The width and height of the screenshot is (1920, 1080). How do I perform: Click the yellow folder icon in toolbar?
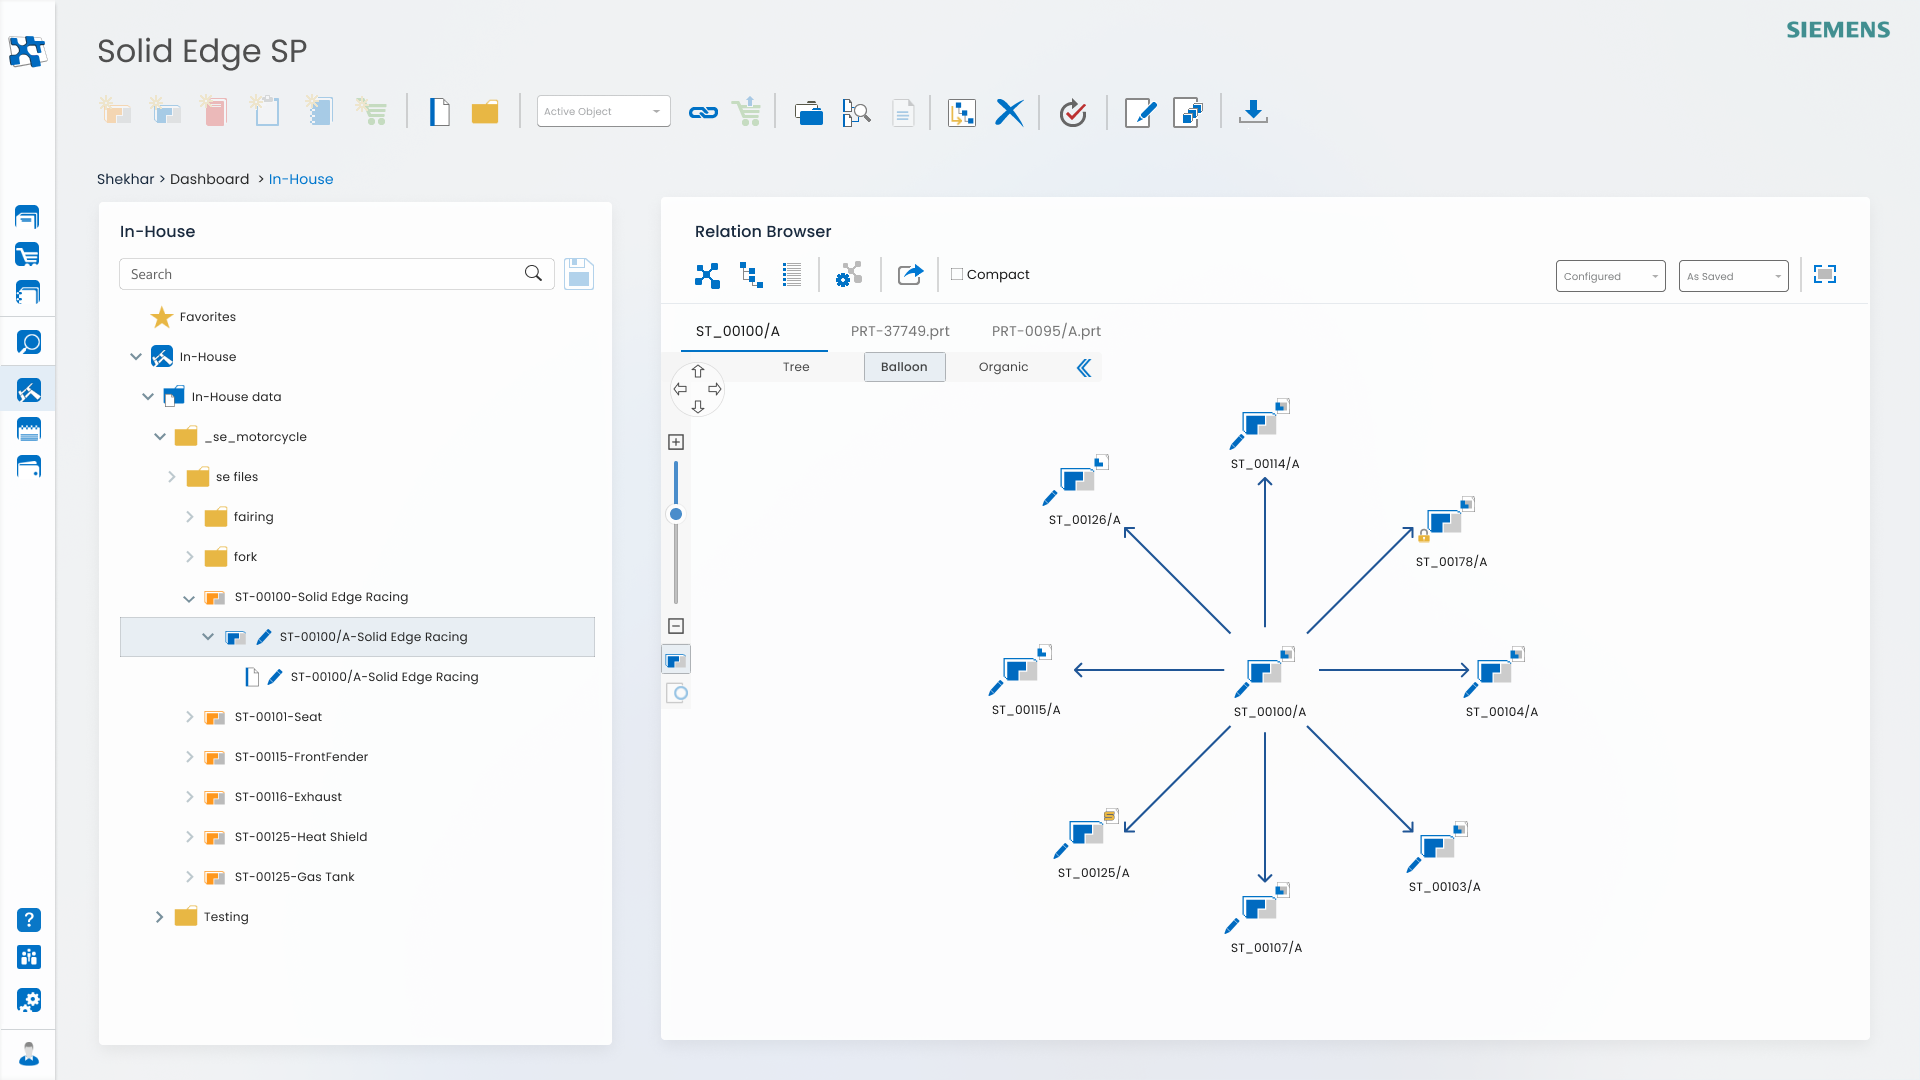(485, 112)
